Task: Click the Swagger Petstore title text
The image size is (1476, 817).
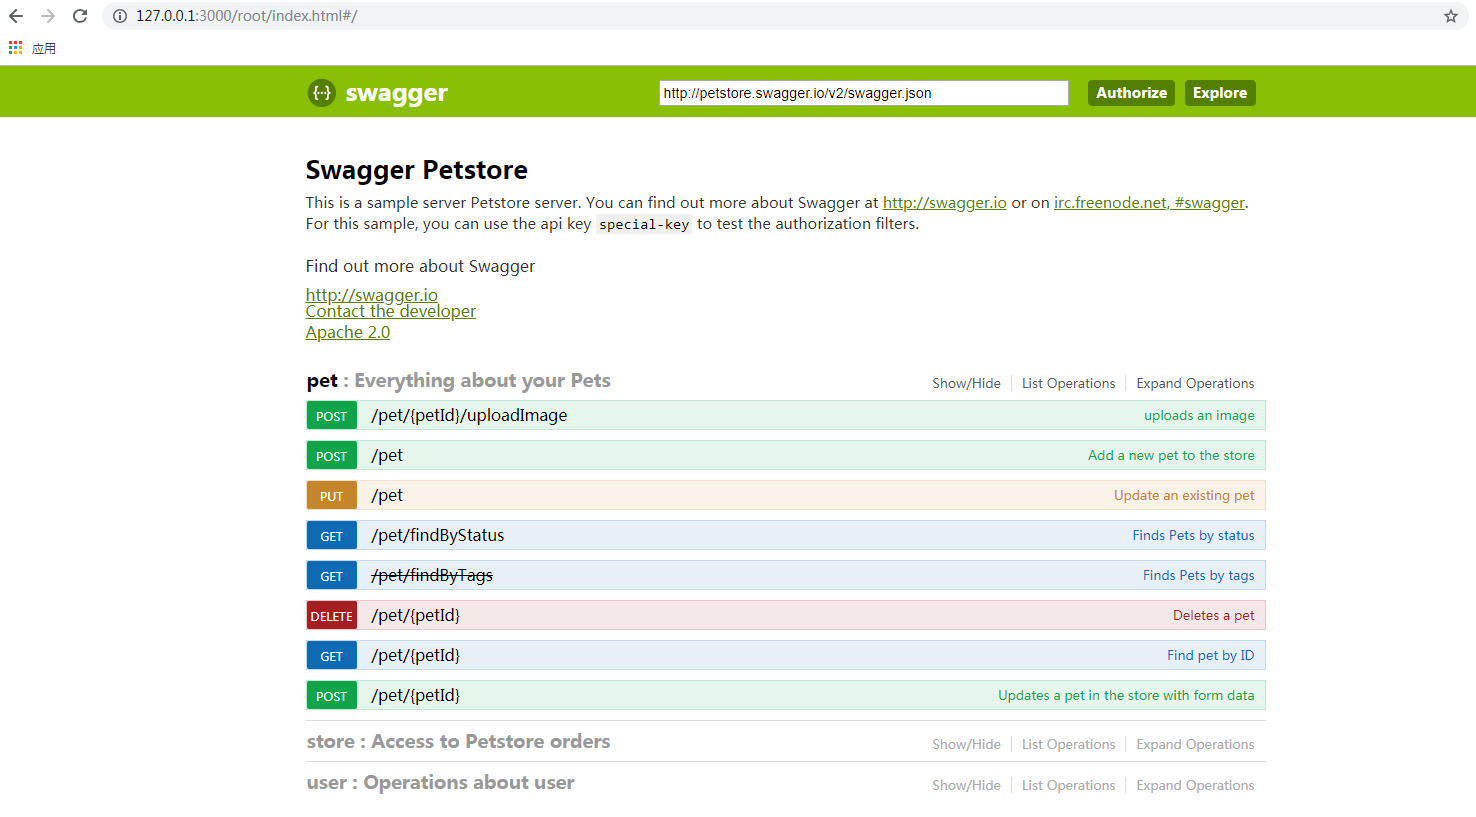Action: coord(417,170)
